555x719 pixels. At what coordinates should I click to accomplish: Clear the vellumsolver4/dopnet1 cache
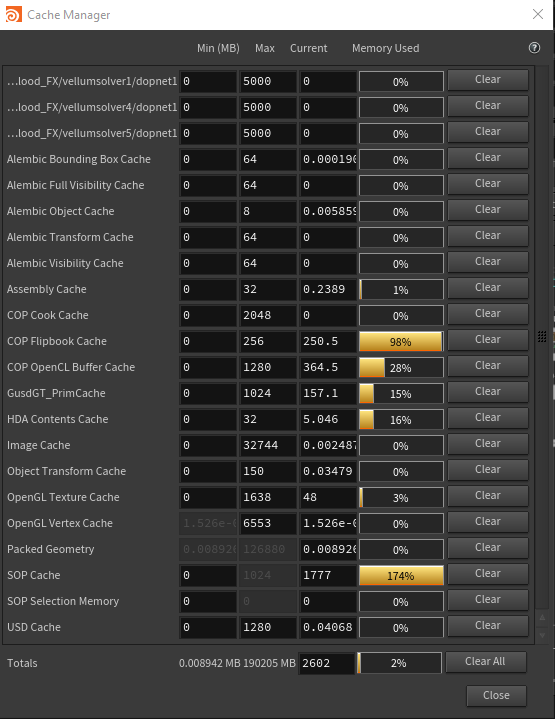pos(488,106)
